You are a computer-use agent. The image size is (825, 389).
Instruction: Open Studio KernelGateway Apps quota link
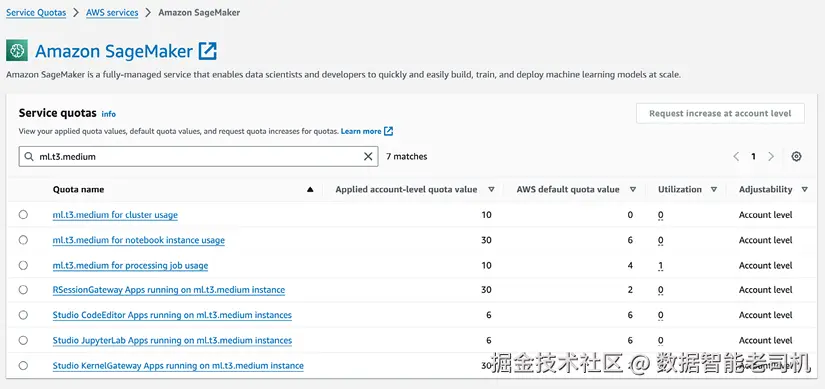(x=178, y=365)
